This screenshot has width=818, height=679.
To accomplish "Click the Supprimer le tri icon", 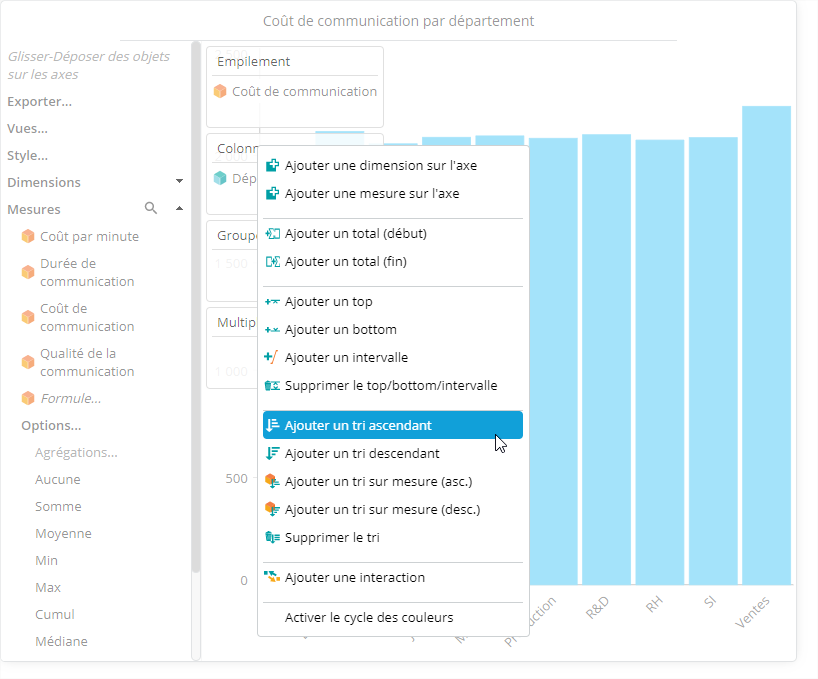I will (x=272, y=538).
